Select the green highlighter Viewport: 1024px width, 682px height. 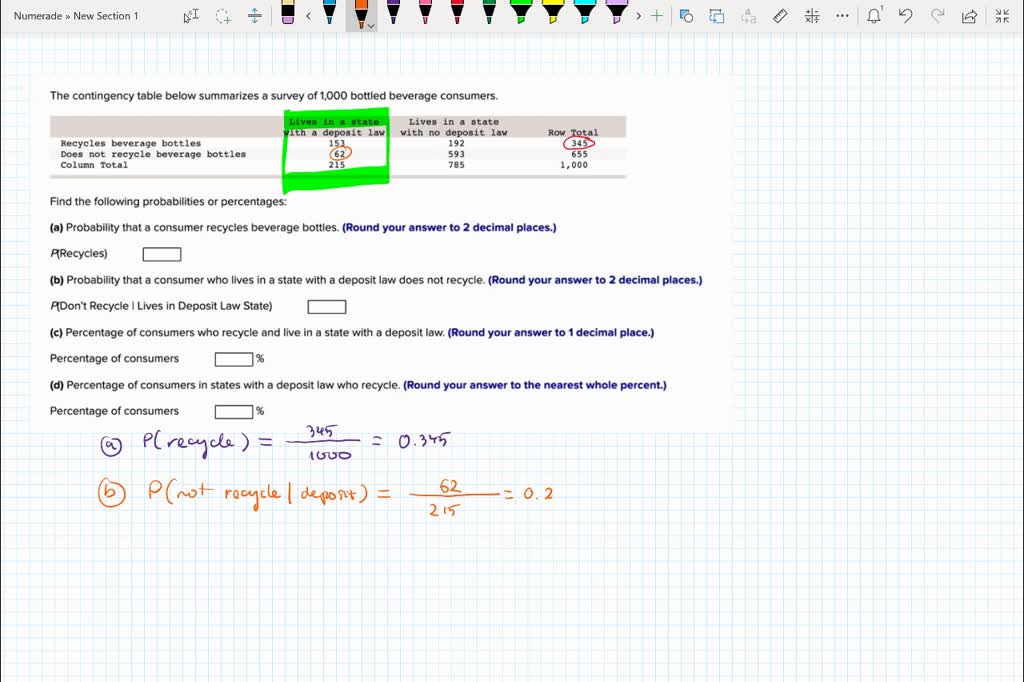[521, 15]
